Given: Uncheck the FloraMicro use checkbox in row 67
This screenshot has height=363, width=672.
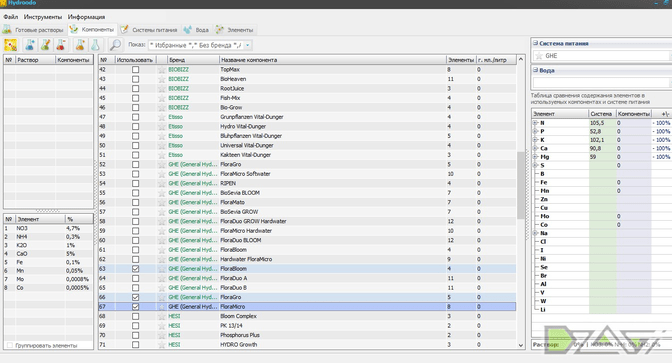Looking at the screenshot, I should (135, 307).
